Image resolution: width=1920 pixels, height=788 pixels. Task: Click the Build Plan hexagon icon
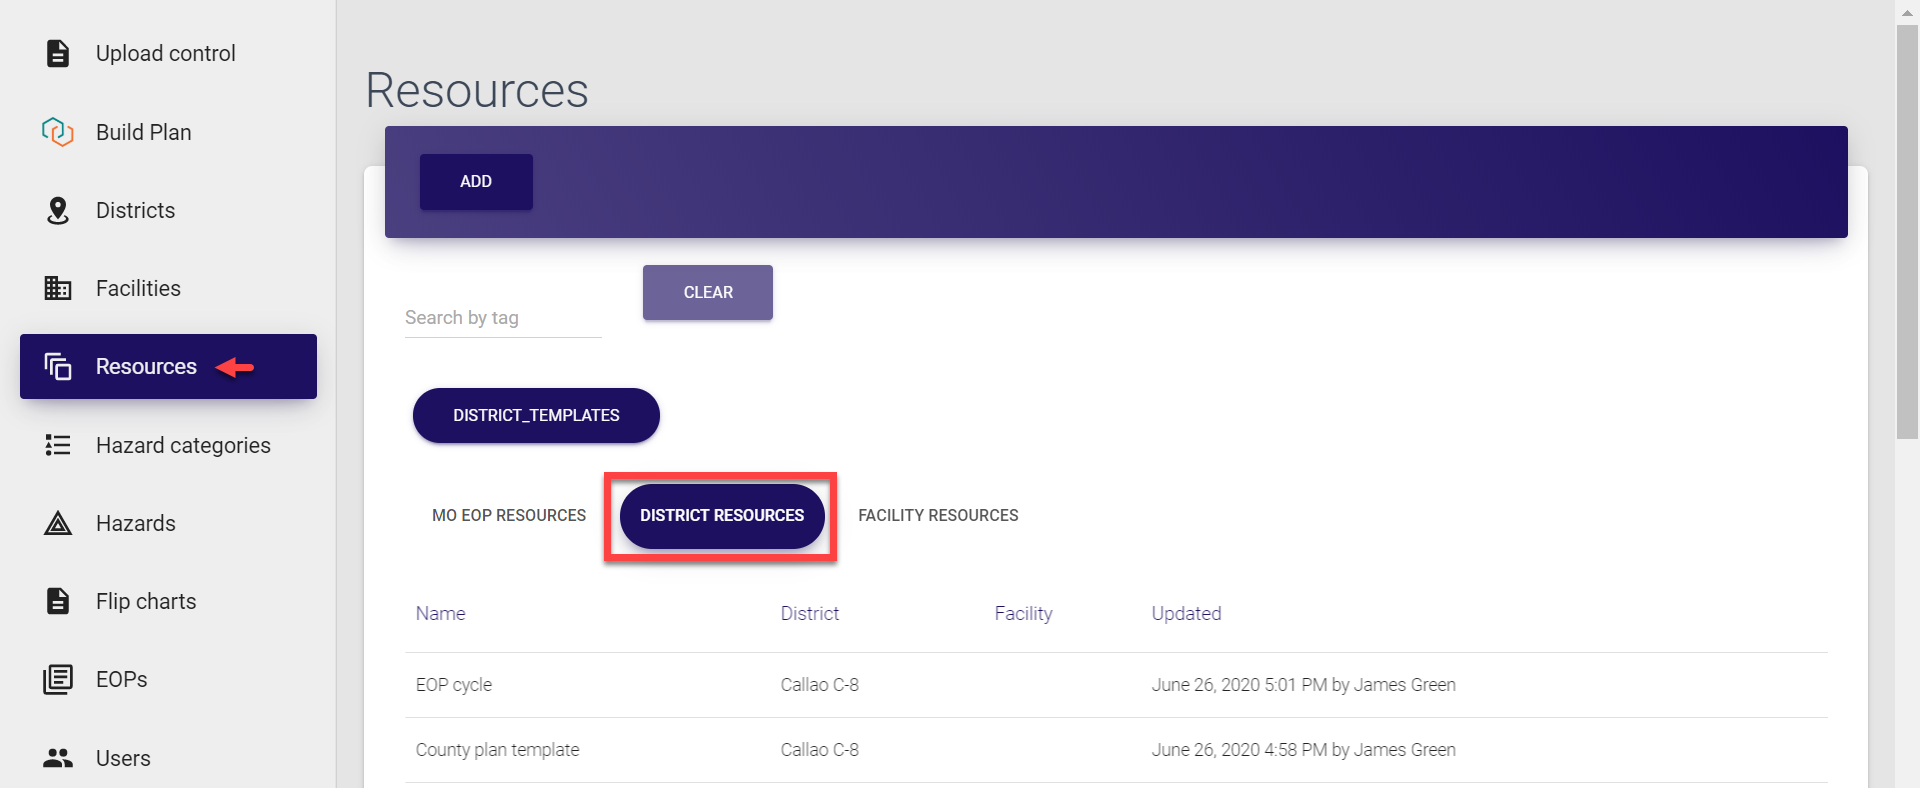pyautogui.click(x=58, y=132)
